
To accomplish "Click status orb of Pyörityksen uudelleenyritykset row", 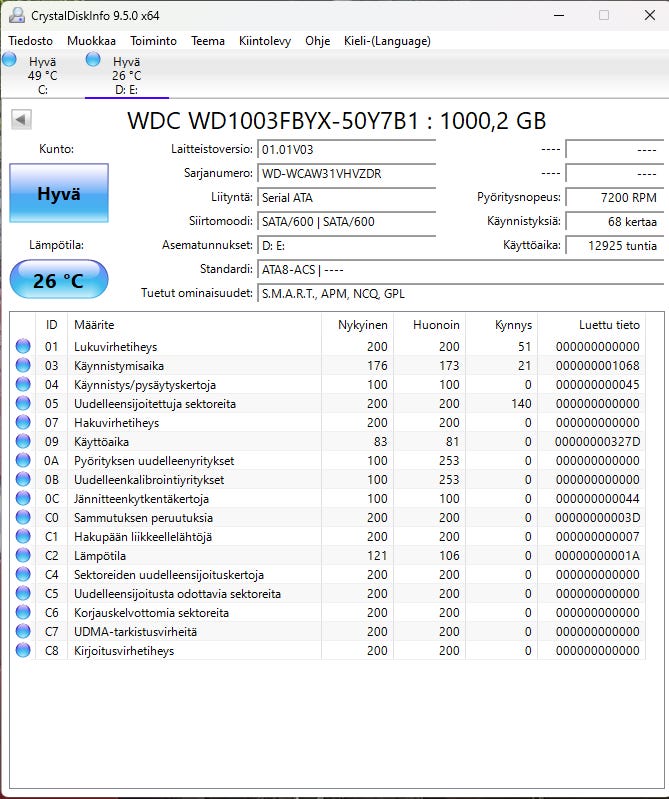I will tap(23, 460).
